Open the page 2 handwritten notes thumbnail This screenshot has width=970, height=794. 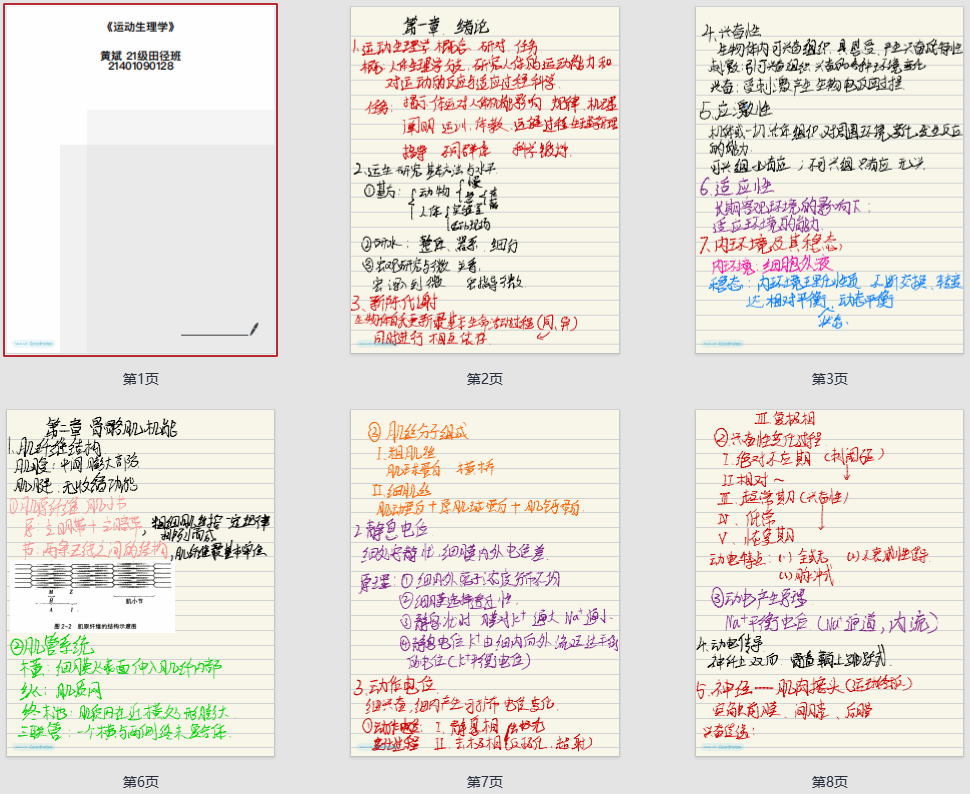tap(485, 180)
